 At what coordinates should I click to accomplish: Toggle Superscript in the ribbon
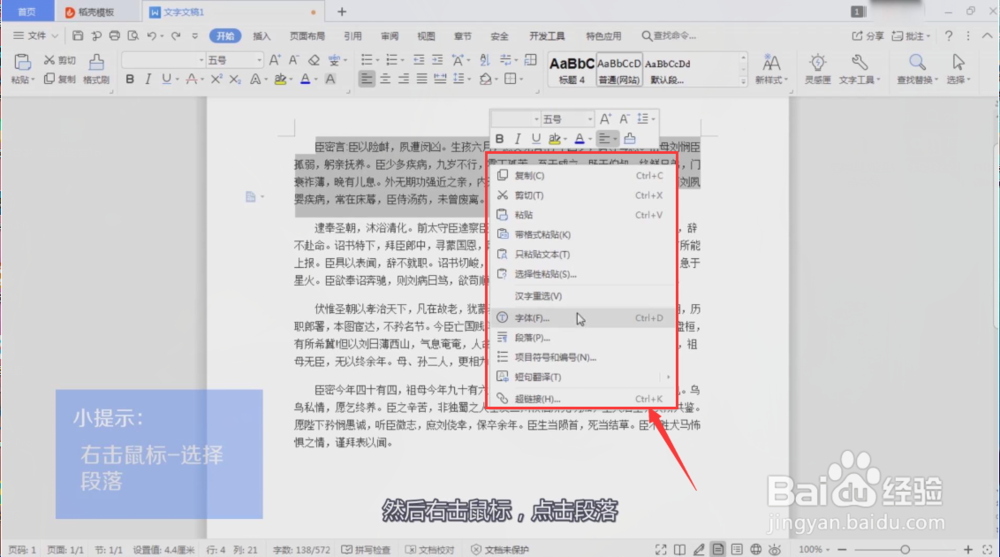pos(216,79)
